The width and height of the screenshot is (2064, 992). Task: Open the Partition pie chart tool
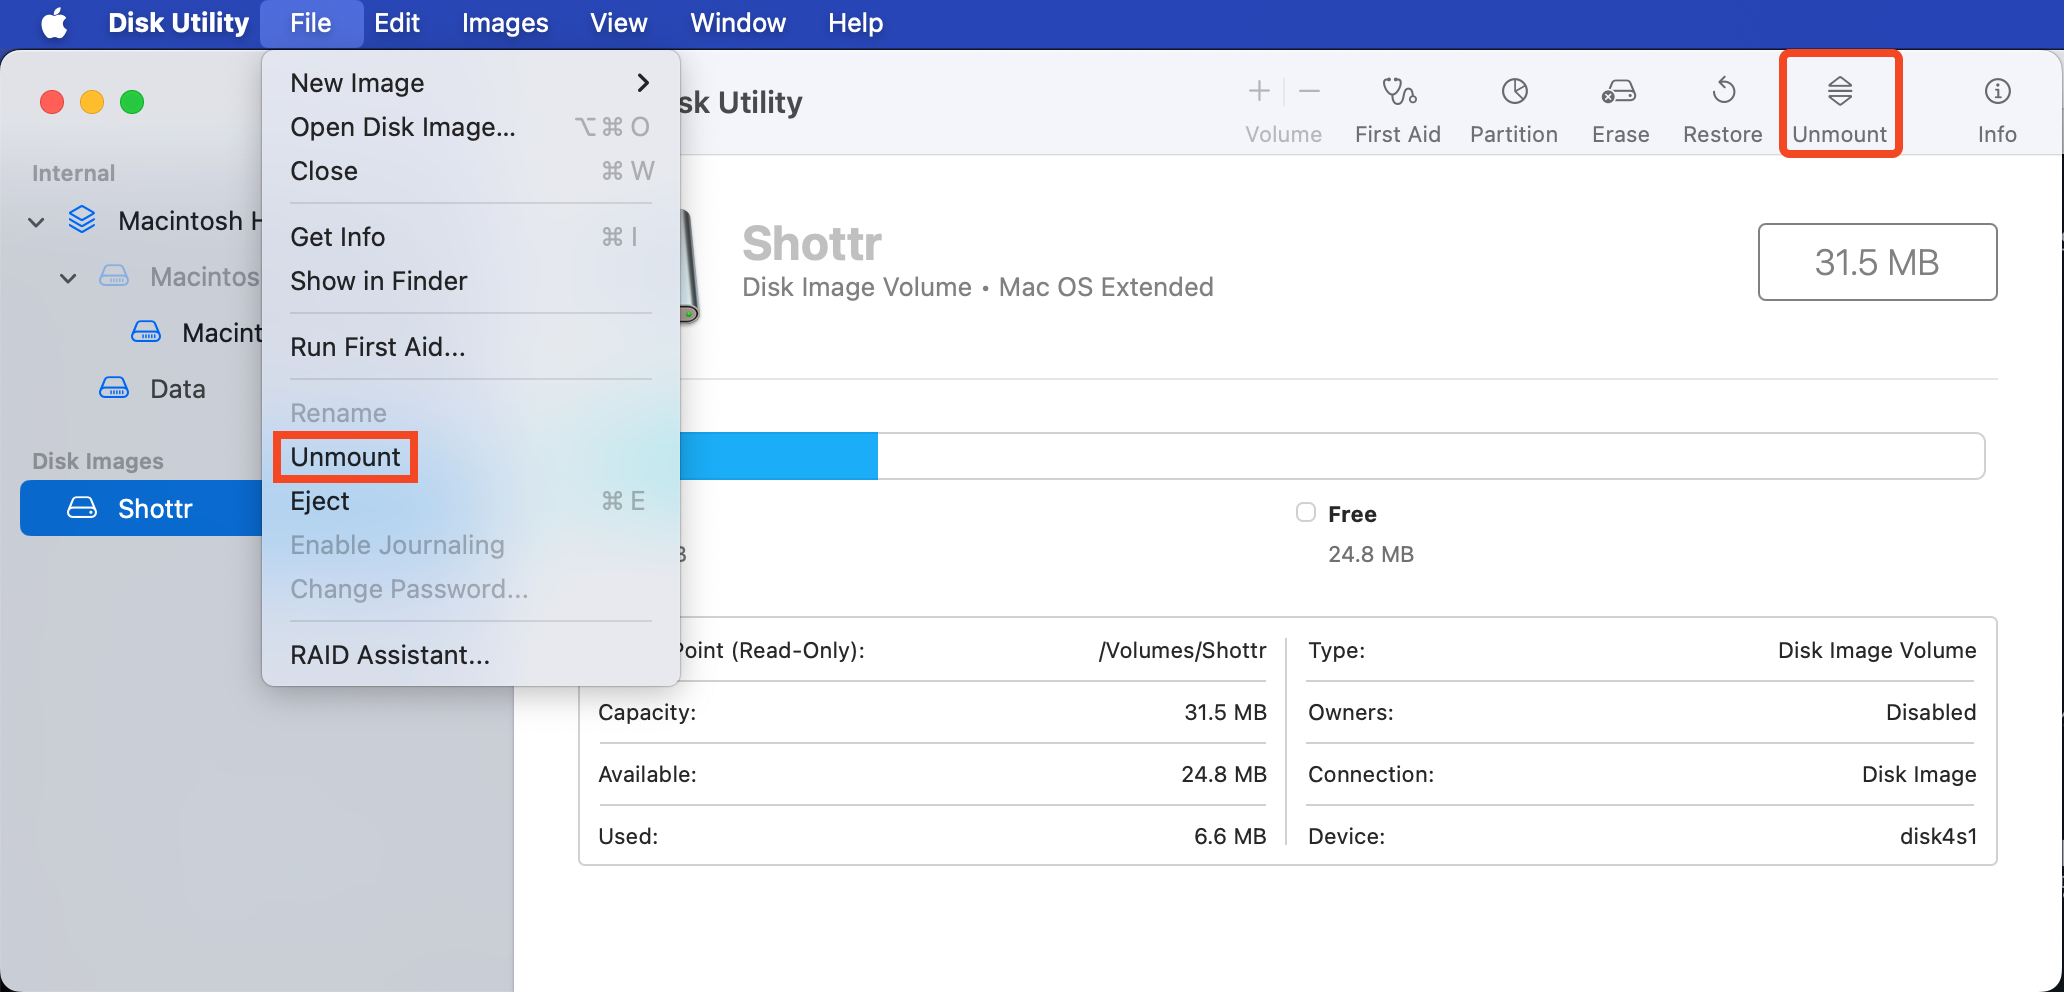click(1514, 92)
